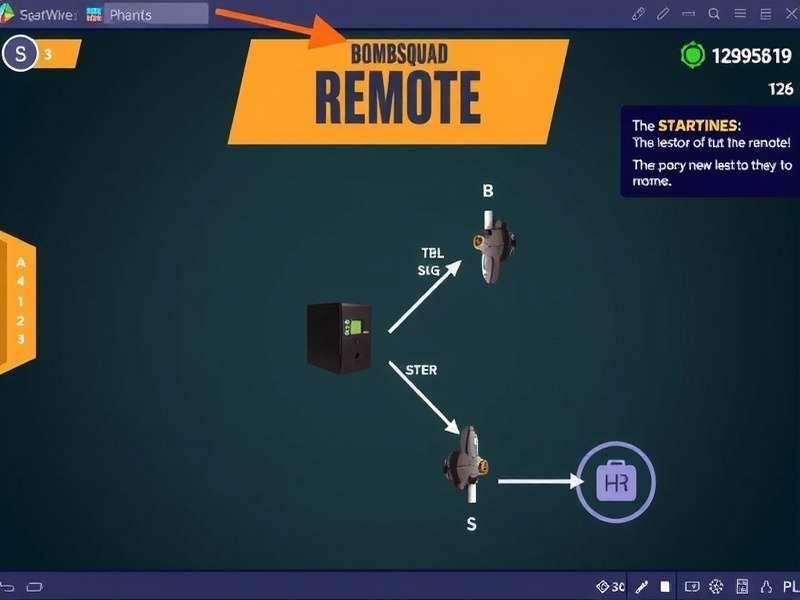Open search with the magnifier icon
Screen dimensions: 800x600
click(714, 14)
